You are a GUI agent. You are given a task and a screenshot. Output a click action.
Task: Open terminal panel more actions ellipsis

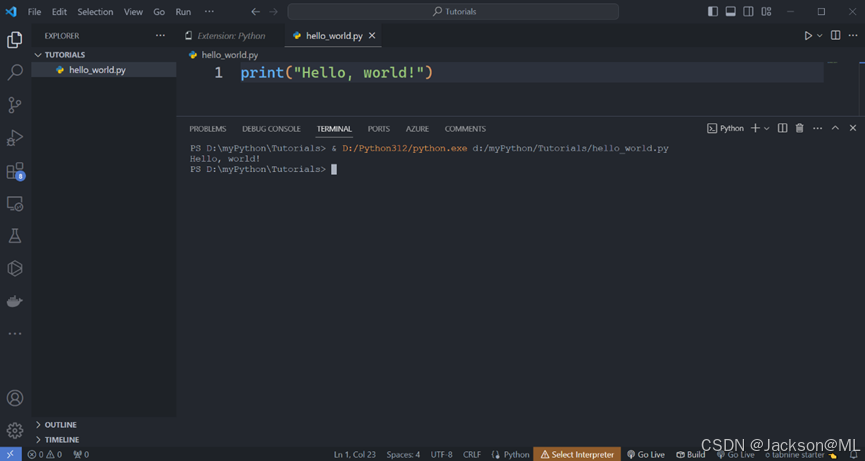(x=818, y=128)
